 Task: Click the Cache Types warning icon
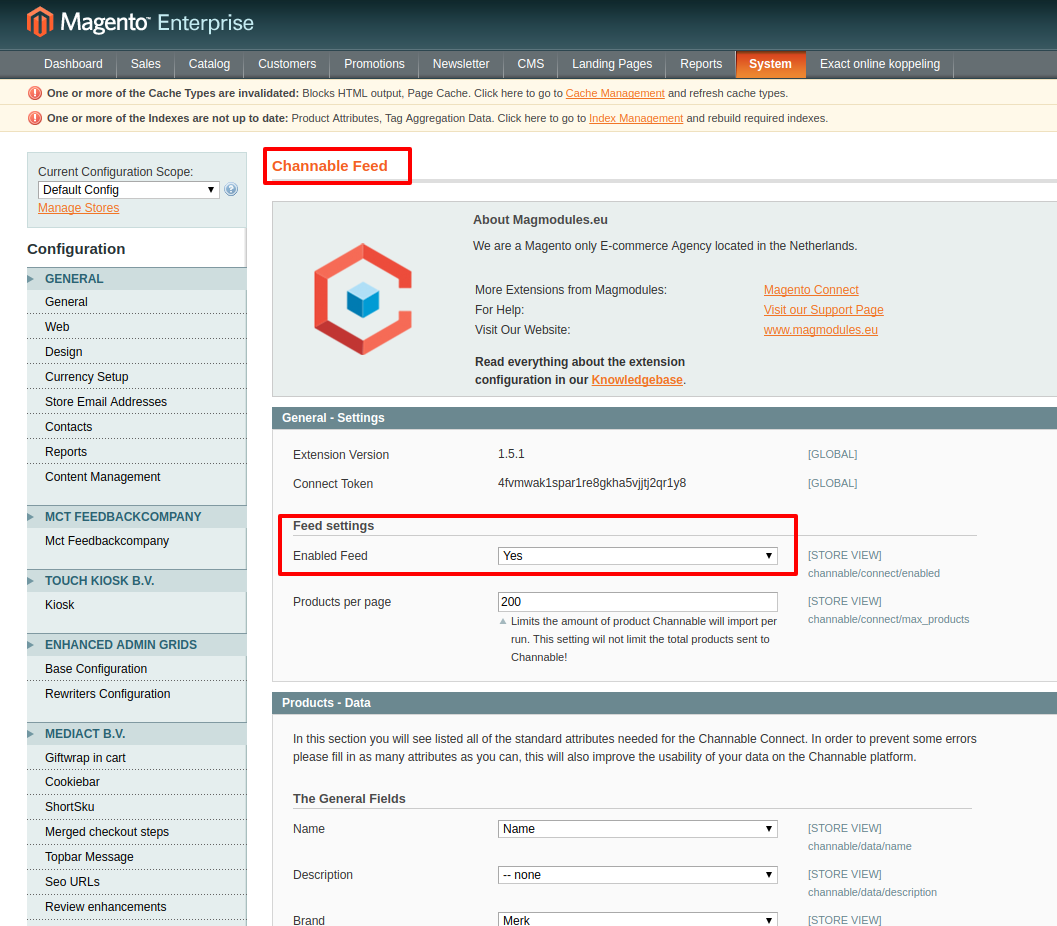coord(35,93)
